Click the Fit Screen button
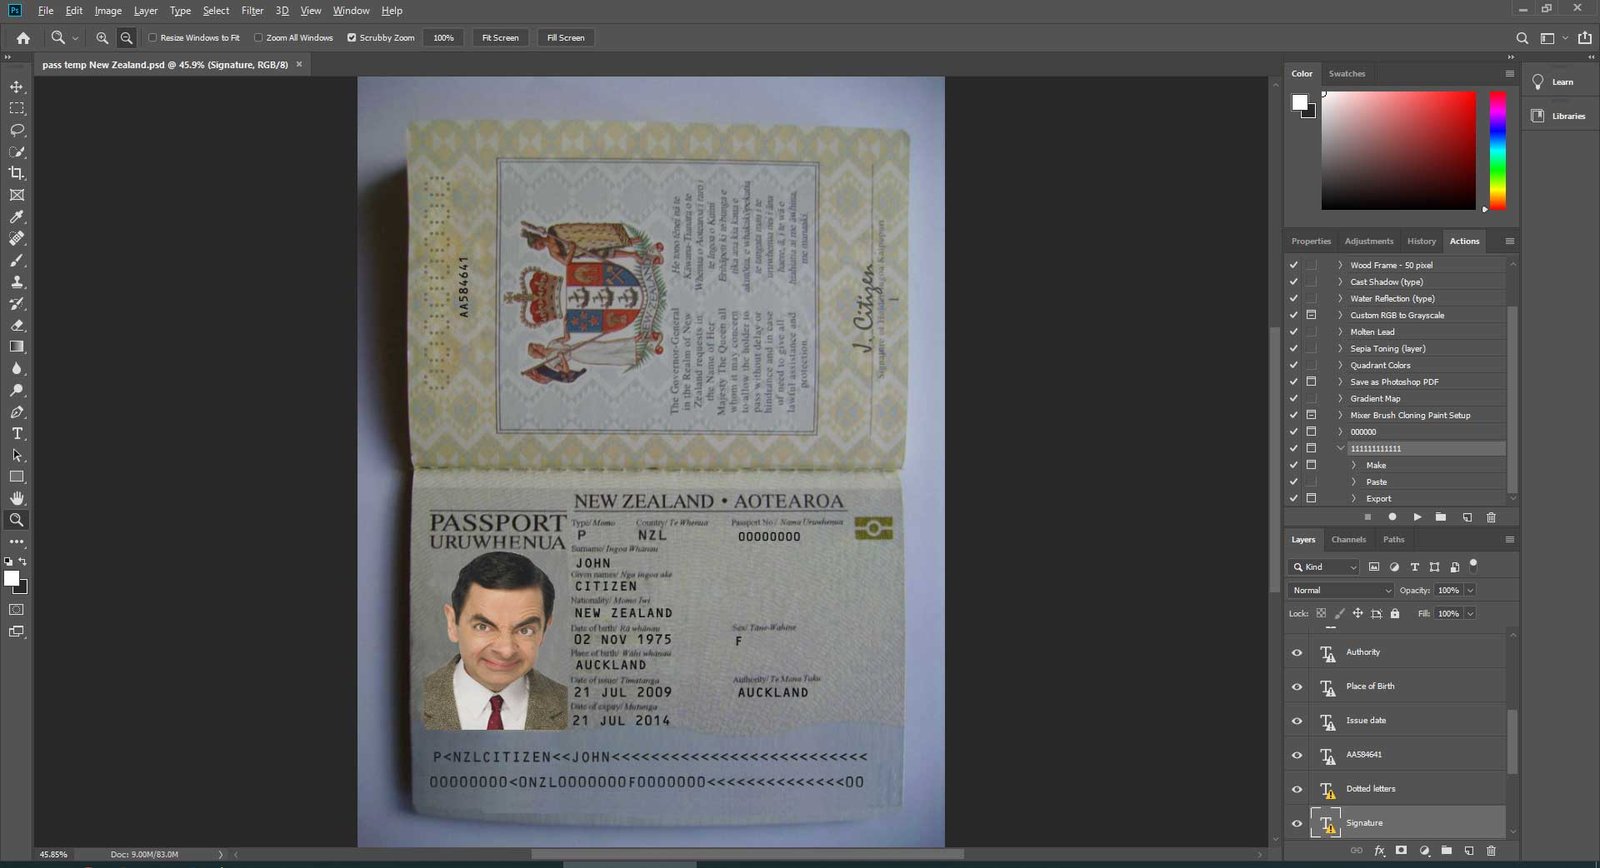 coord(500,38)
